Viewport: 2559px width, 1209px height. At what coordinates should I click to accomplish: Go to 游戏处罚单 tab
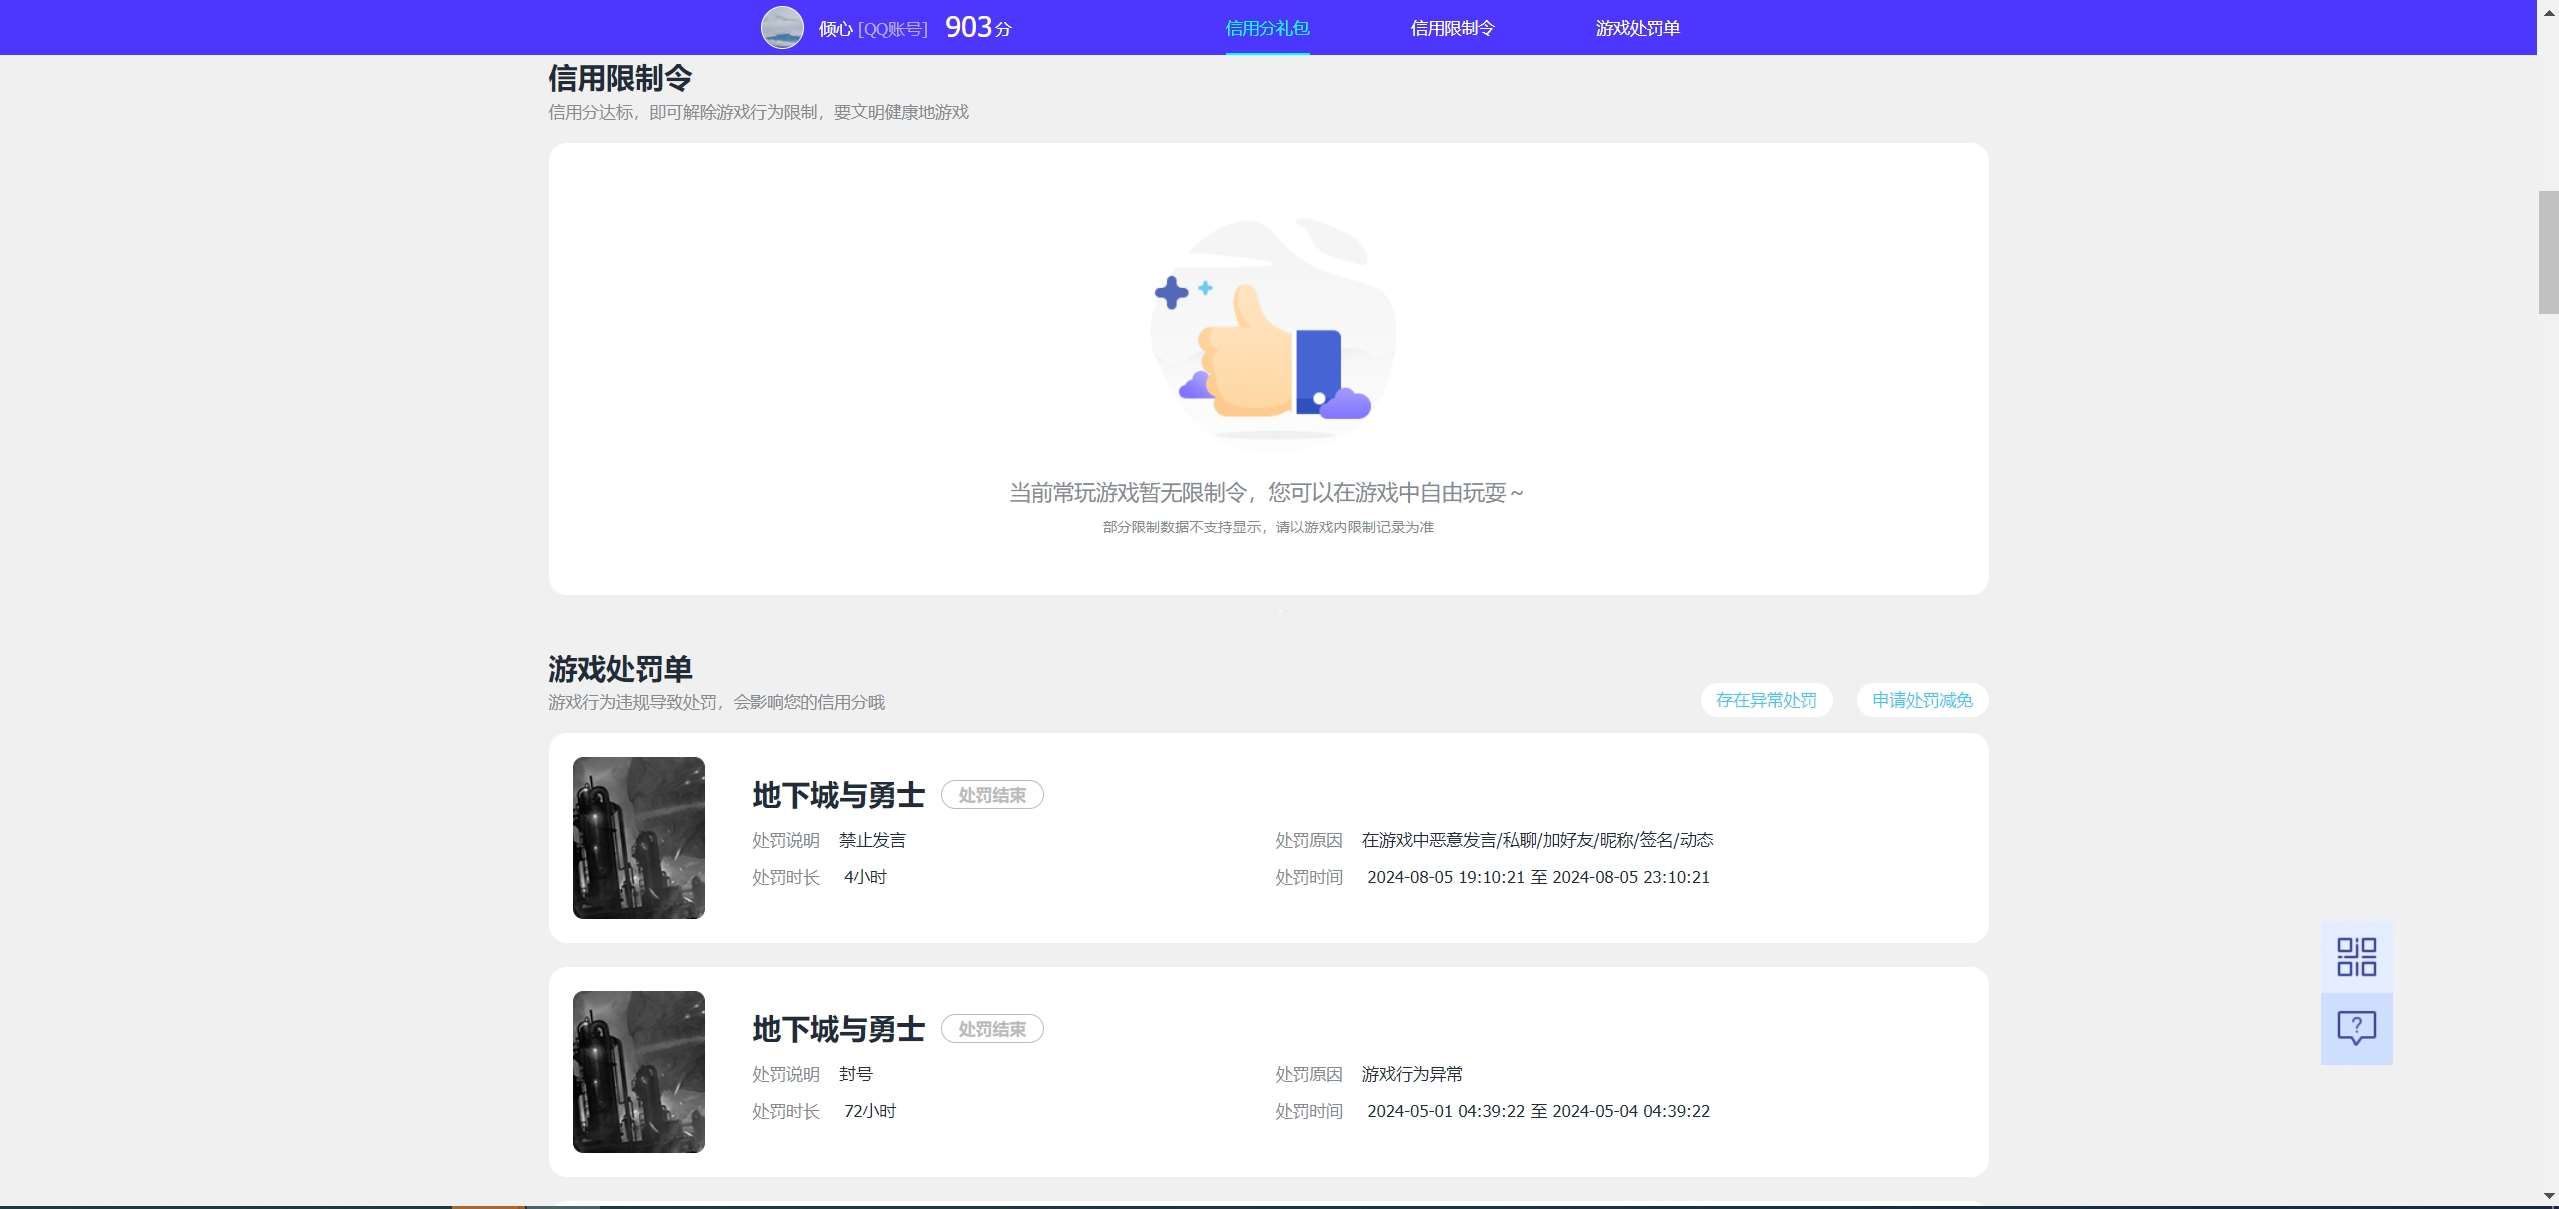pos(1637,28)
